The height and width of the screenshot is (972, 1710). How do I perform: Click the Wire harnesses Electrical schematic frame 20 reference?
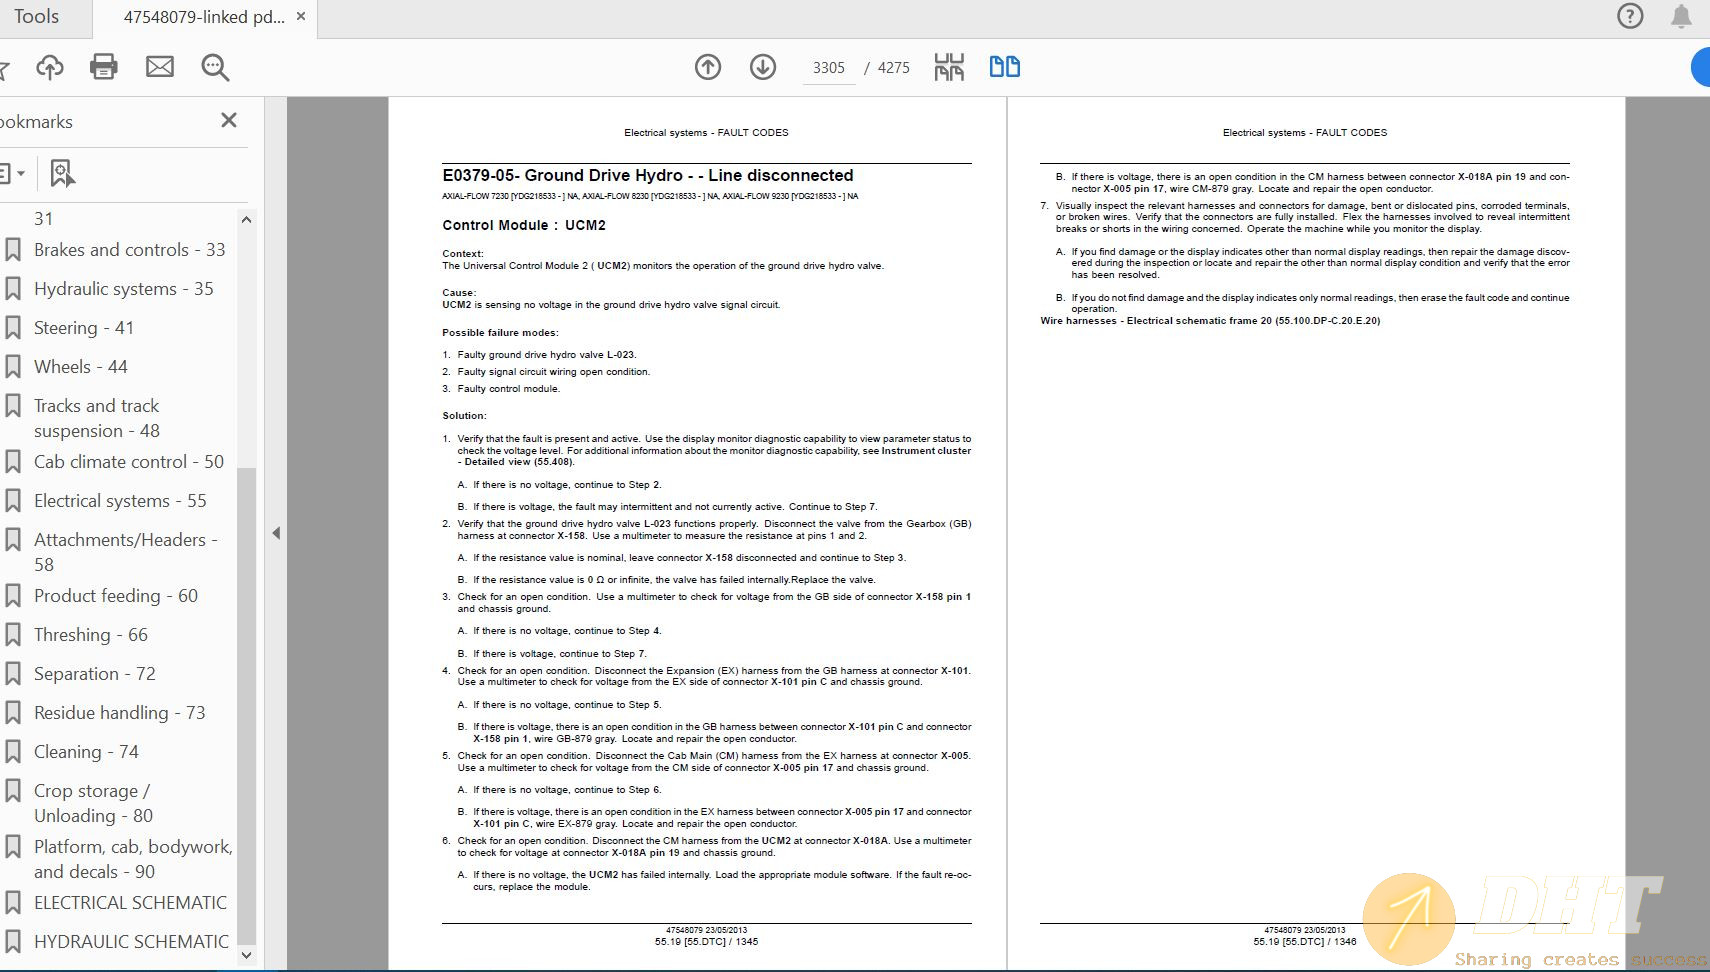[1210, 321]
